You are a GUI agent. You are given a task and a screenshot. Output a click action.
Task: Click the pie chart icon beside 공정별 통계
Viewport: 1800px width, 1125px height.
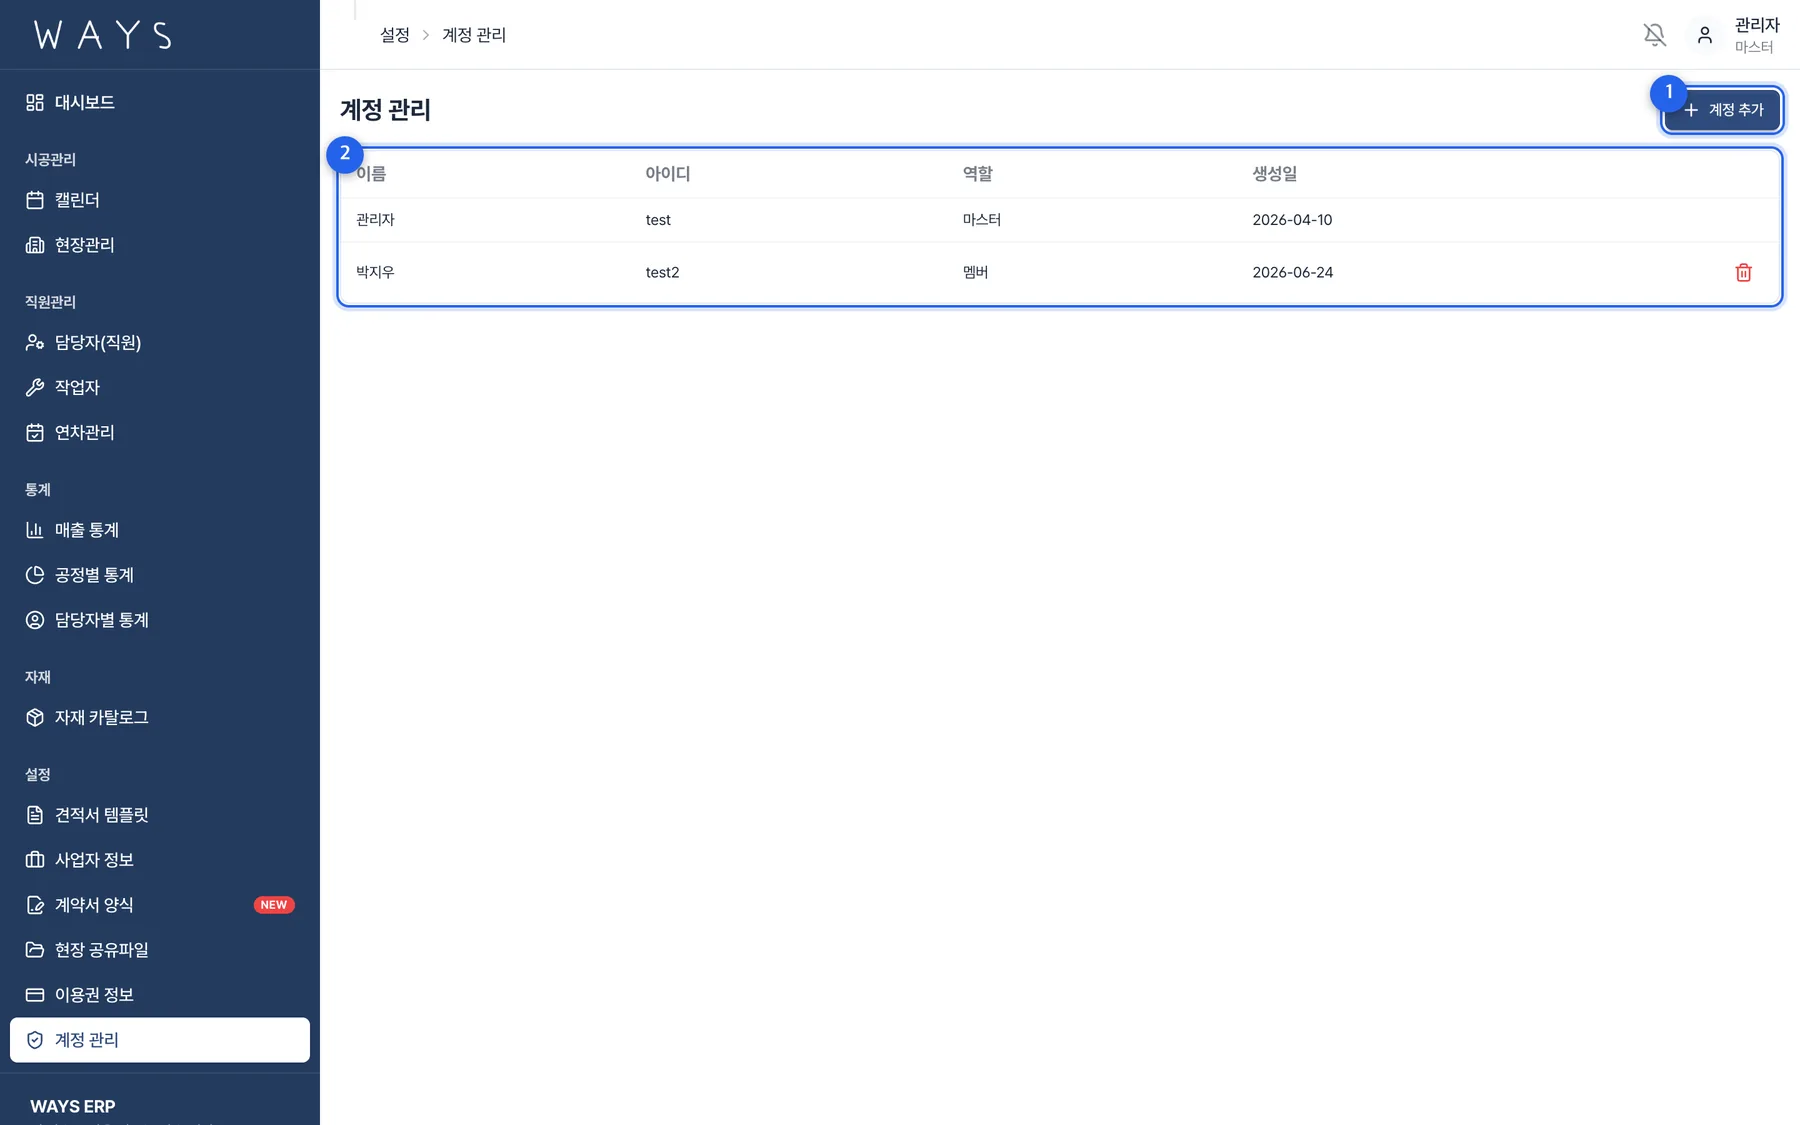tap(35, 575)
